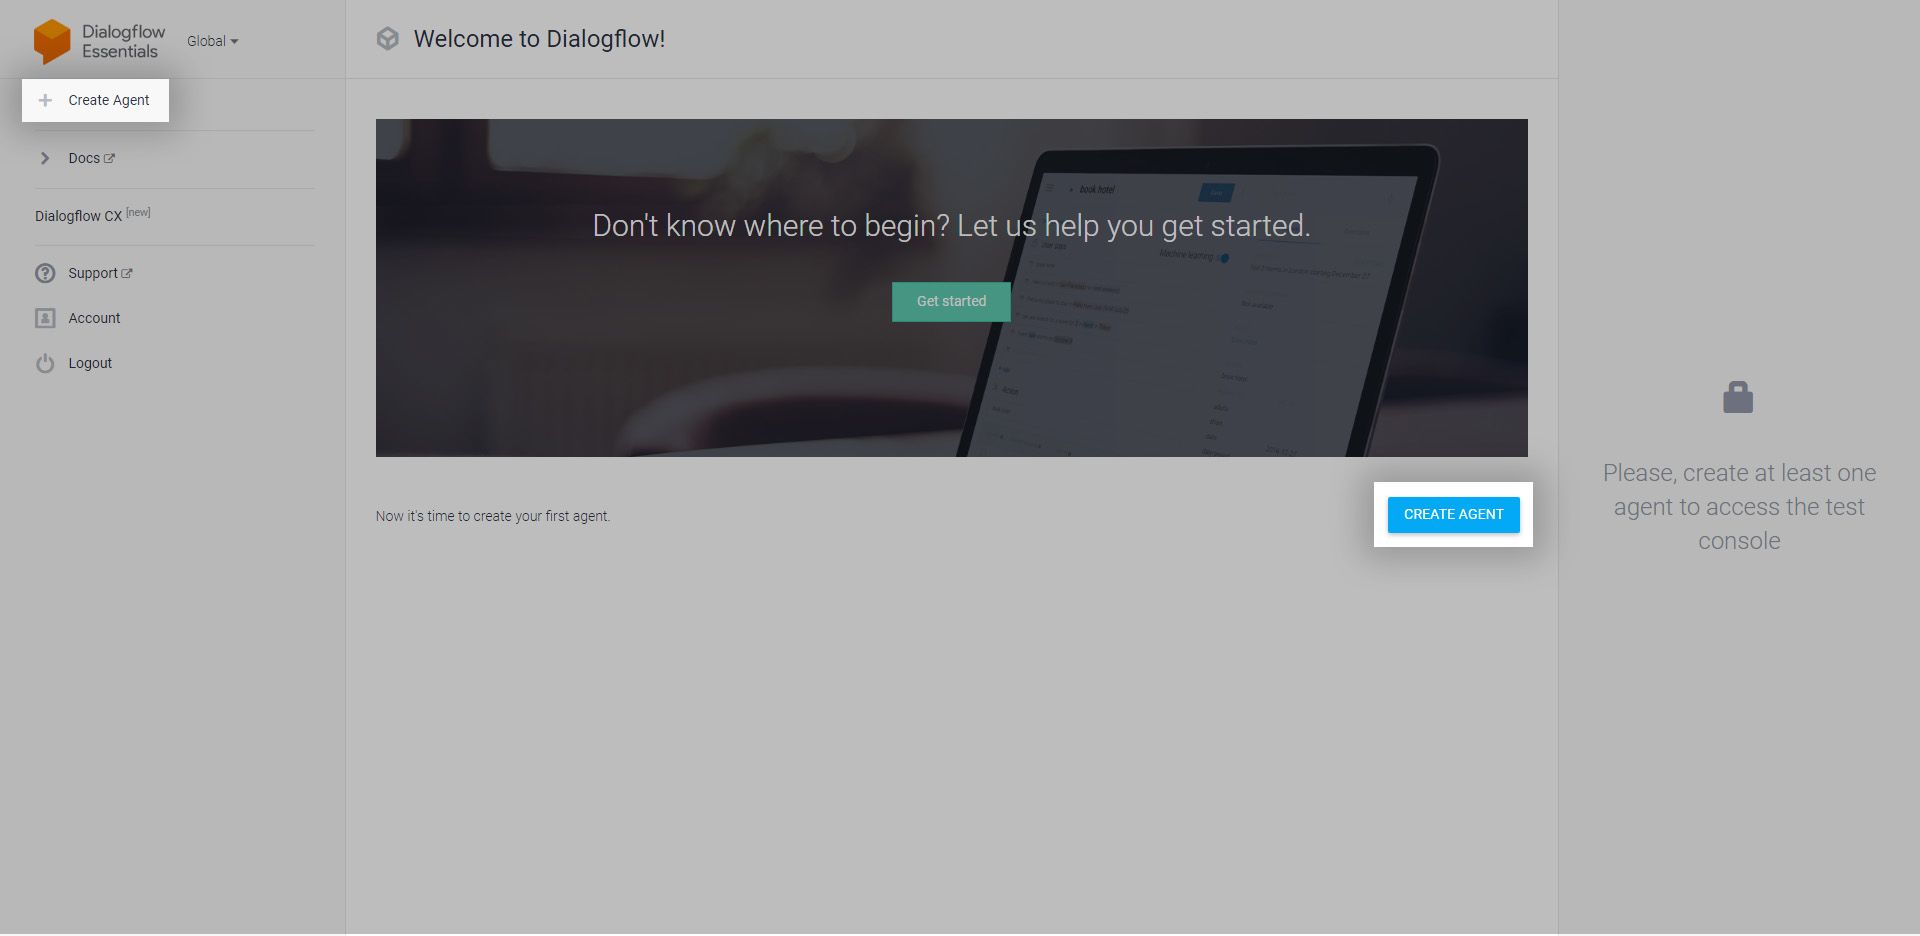
Task: Open the Global region dropdown
Action: click(x=212, y=41)
